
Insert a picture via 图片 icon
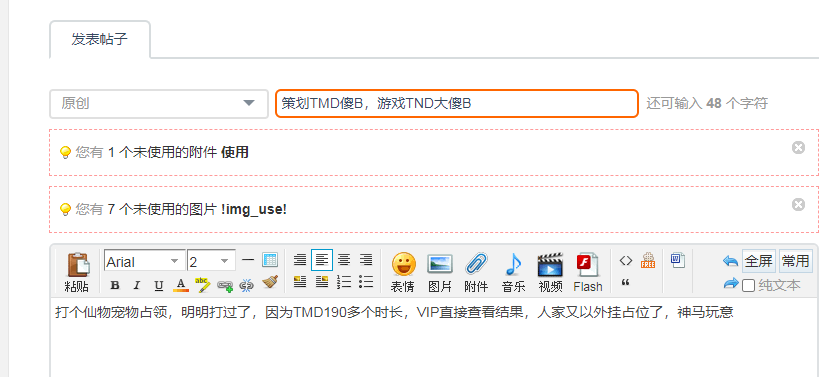coord(440,272)
